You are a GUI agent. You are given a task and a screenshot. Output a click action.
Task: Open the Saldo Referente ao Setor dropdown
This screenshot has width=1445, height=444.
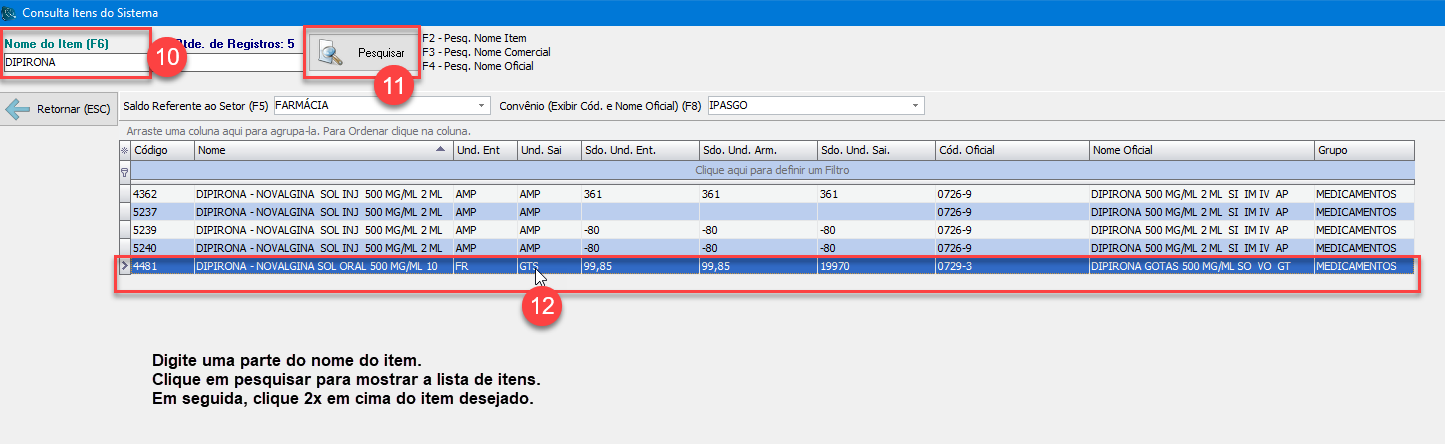tap(483, 105)
